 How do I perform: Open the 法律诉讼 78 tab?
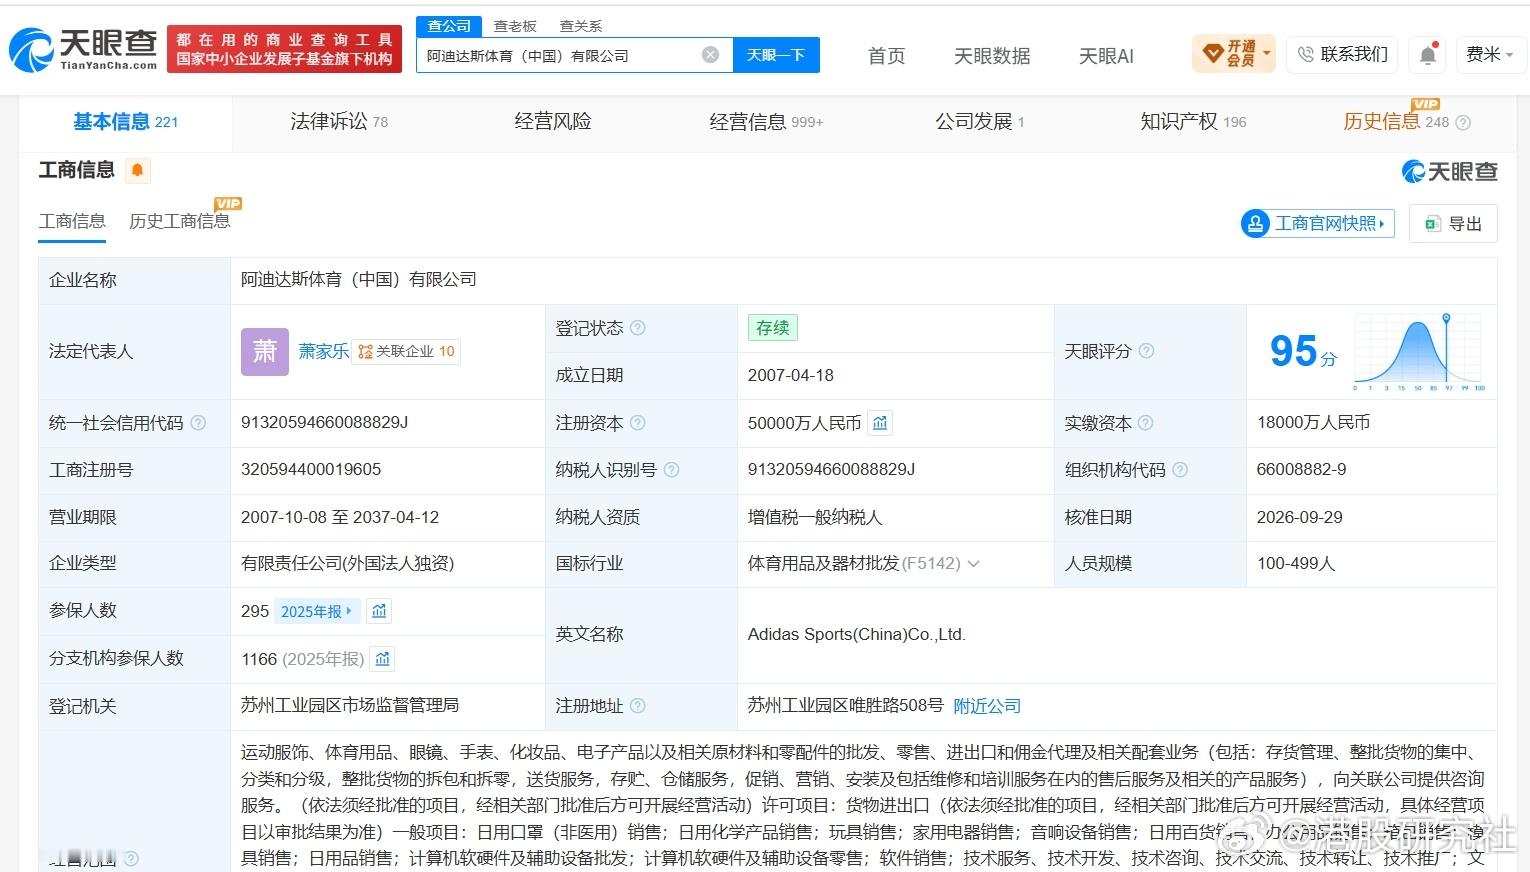pyautogui.click(x=339, y=122)
